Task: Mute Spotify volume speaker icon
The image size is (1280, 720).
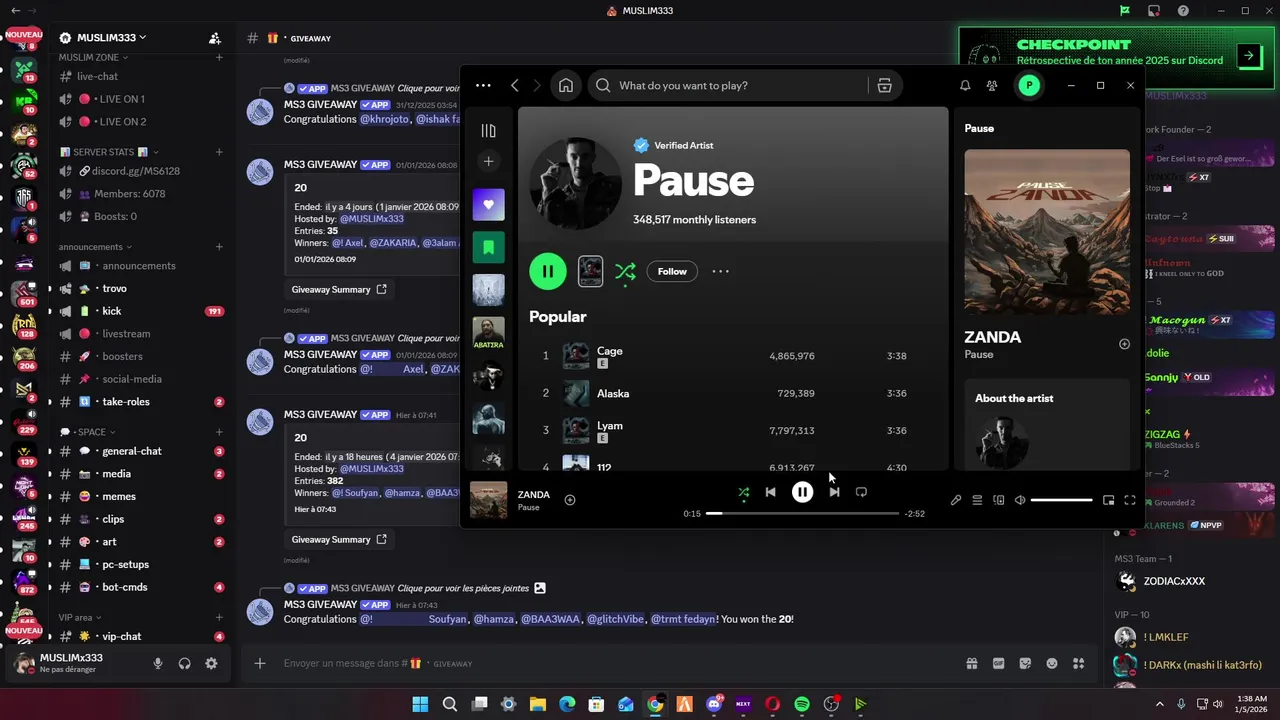Action: tap(1020, 500)
